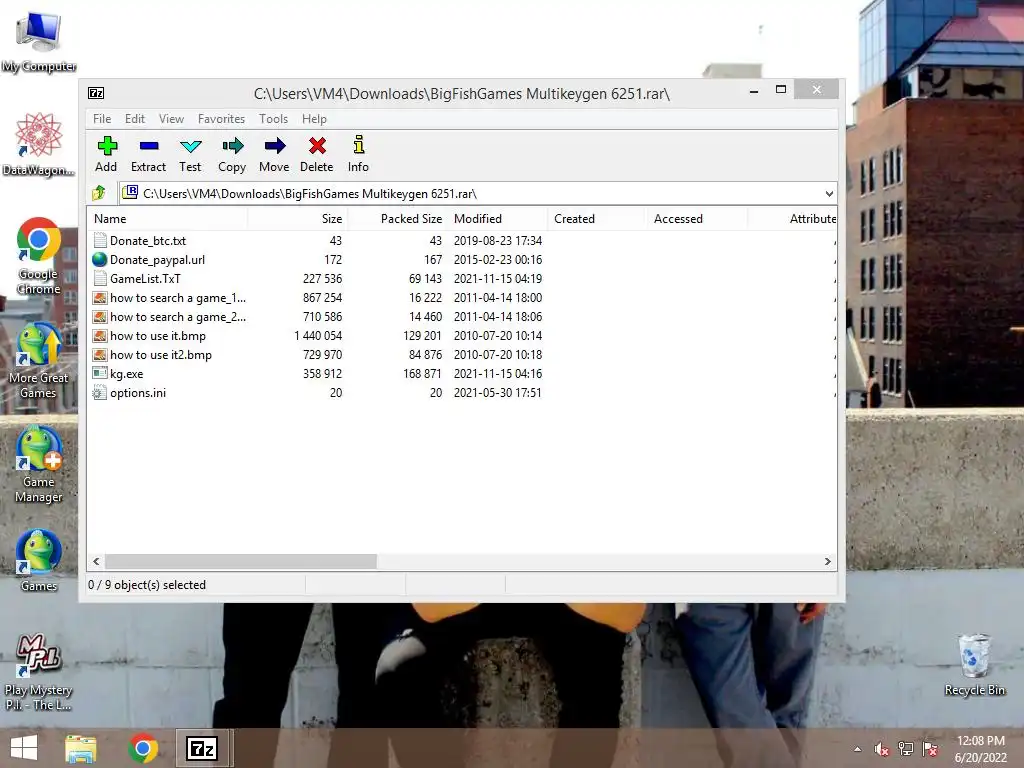Sort by the Name column header
Image resolution: width=1024 pixels, height=768 pixels.
coord(167,219)
